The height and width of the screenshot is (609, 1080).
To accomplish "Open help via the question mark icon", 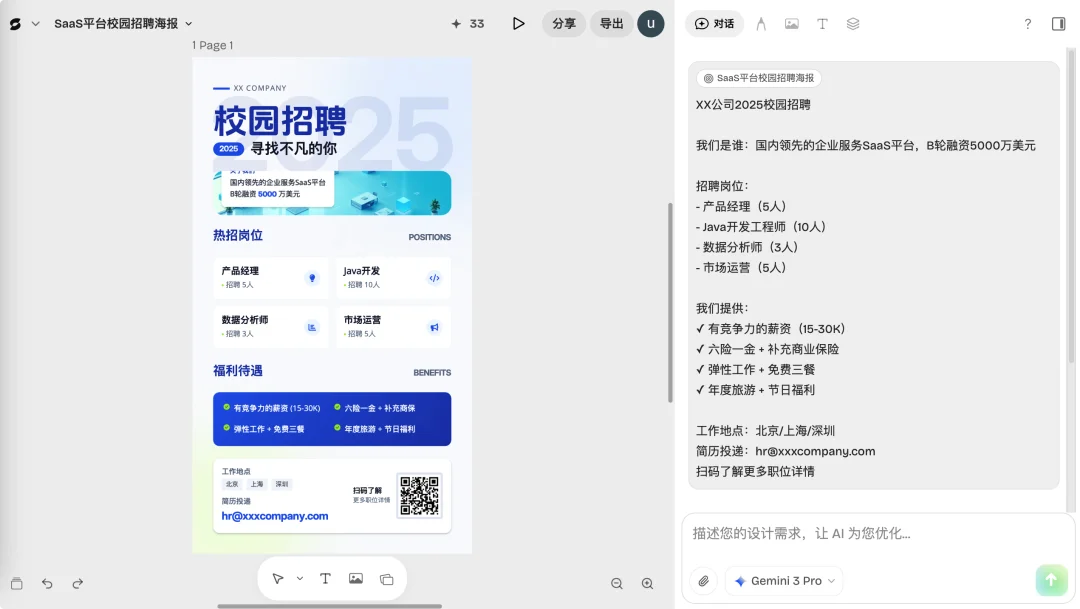I will pyautogui.click(x=1028, y=24).
